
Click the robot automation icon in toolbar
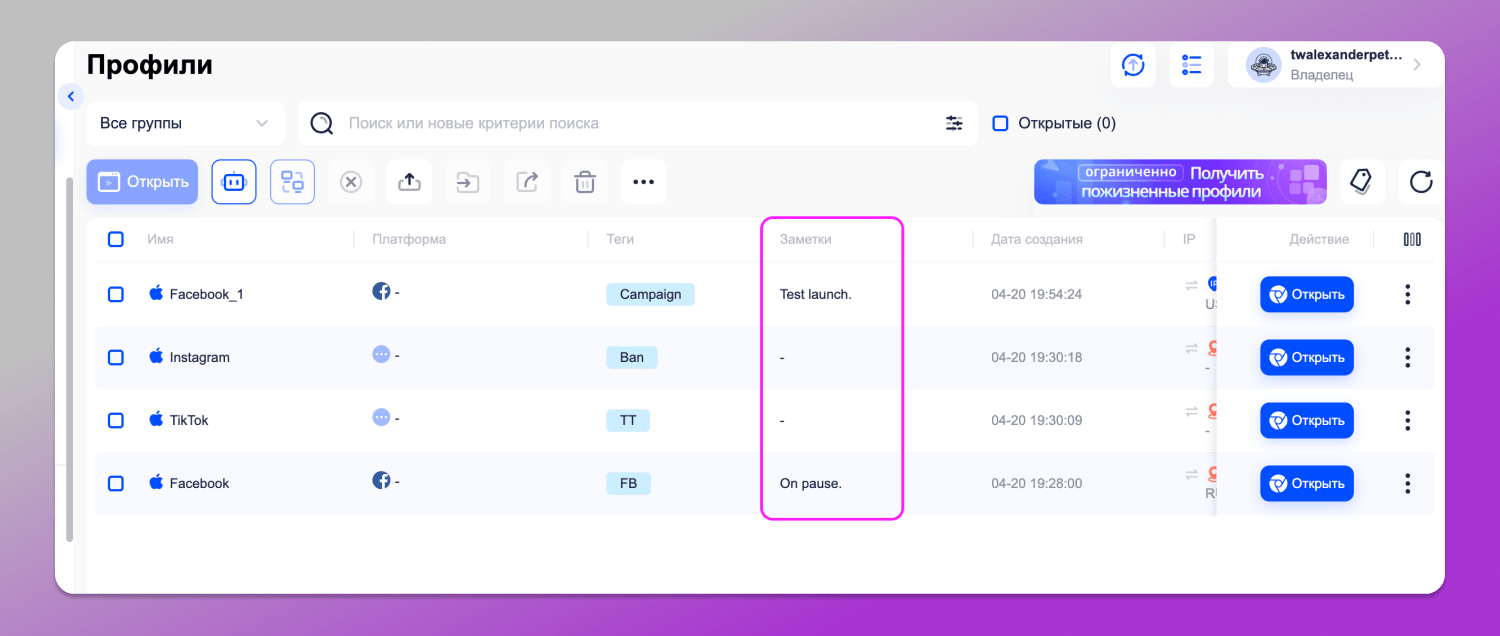coord(233,182)
